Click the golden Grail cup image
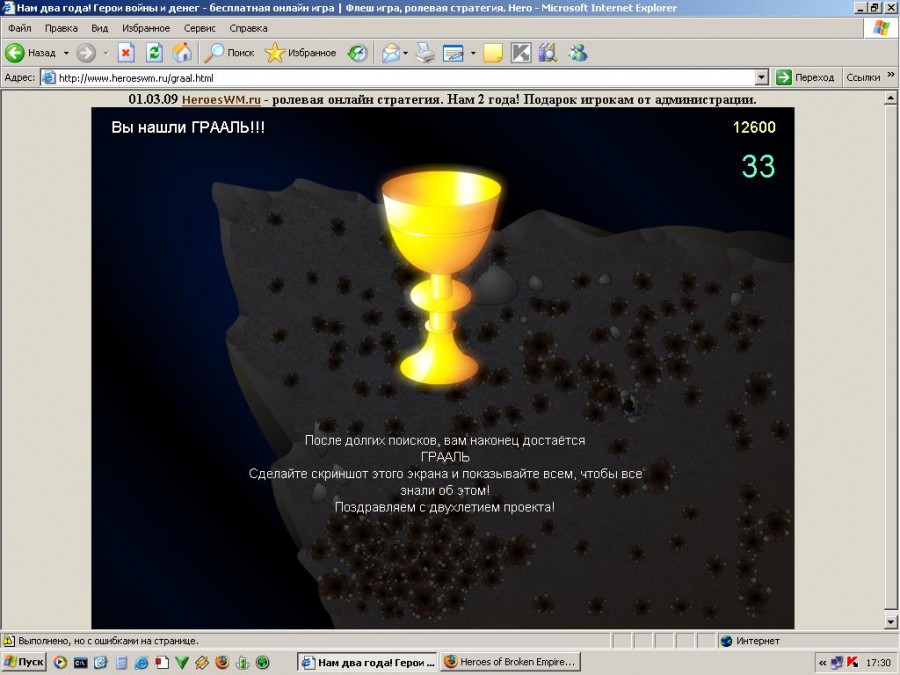Screen dimensions: 900x675 click(440, 277)
